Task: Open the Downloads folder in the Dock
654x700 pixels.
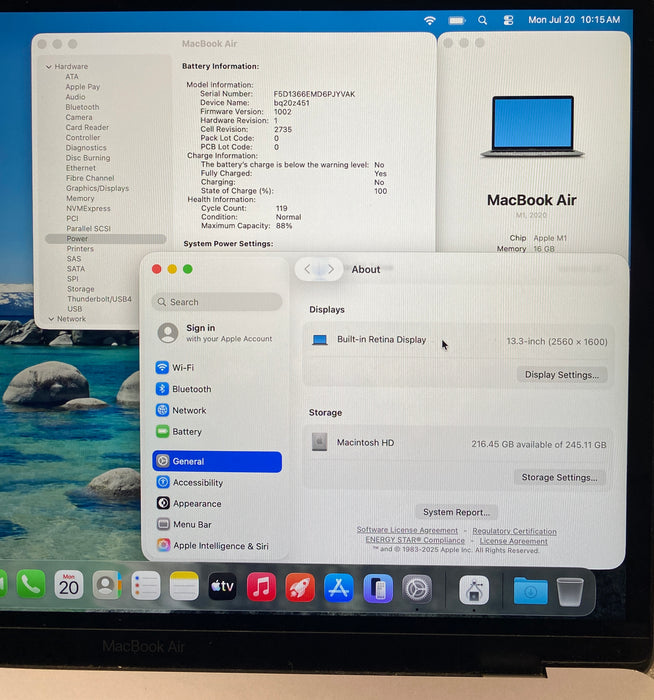Action: 530,591
